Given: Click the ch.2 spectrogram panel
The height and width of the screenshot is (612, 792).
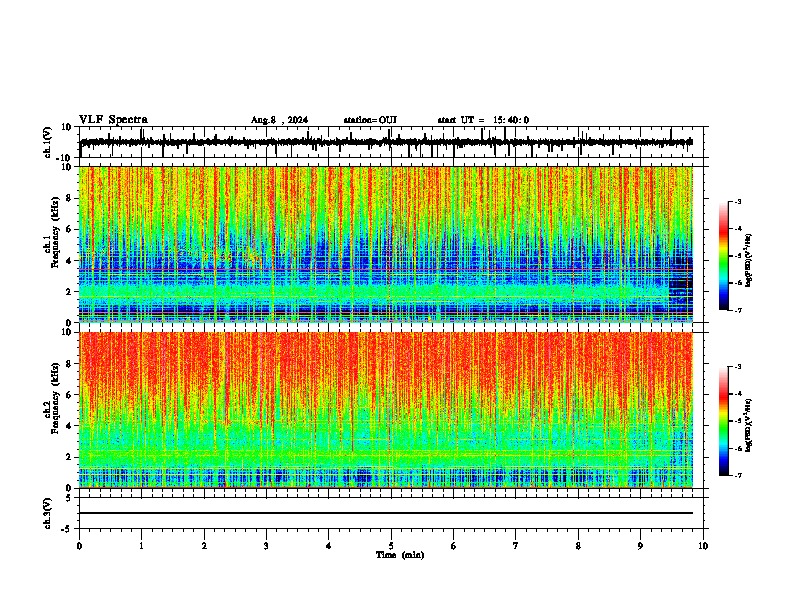Looking at the screenshot, I should [x=386, y=410].
